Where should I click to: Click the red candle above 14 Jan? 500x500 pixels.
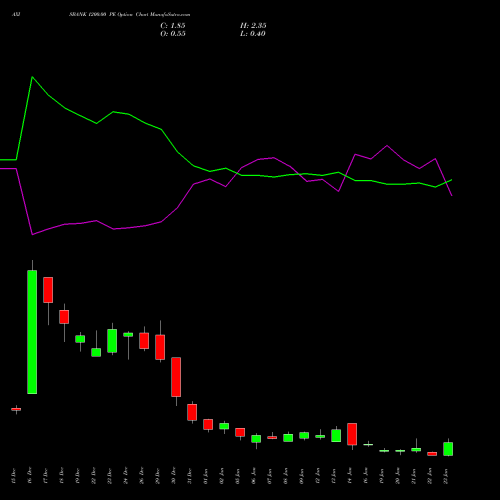(x=352, y=434)
